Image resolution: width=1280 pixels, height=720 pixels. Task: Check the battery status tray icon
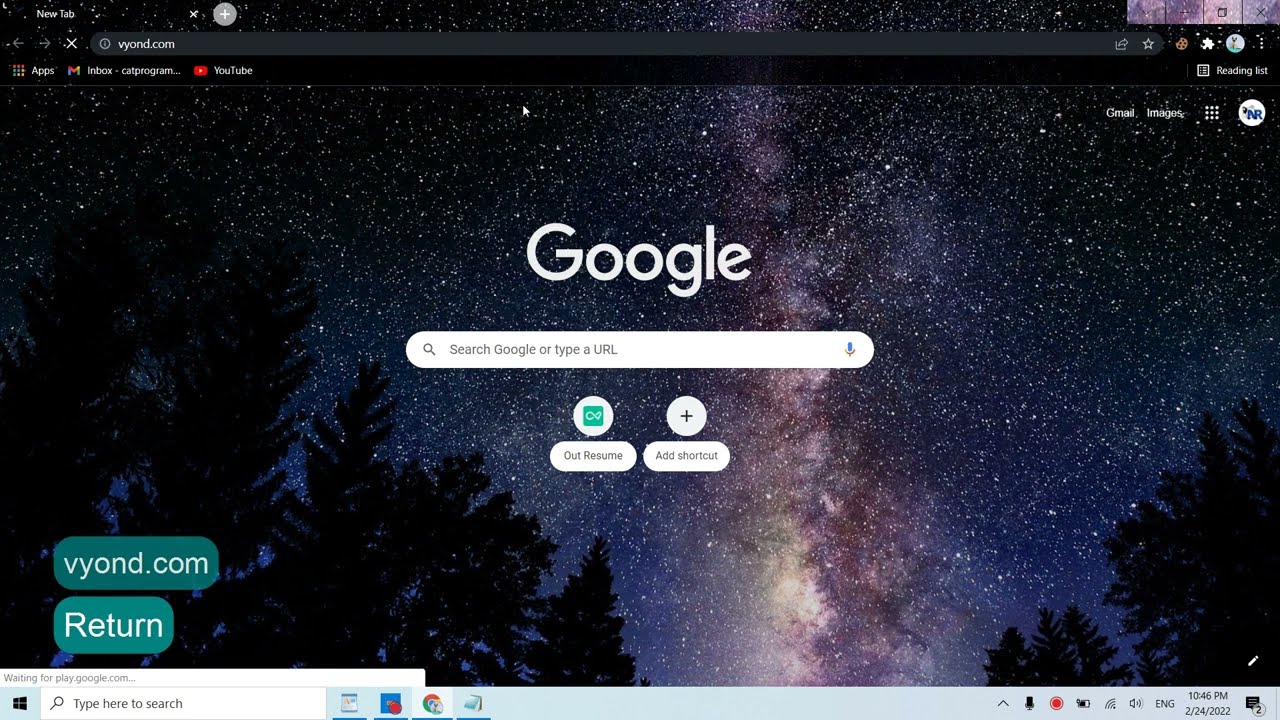tap(1083, 704)
